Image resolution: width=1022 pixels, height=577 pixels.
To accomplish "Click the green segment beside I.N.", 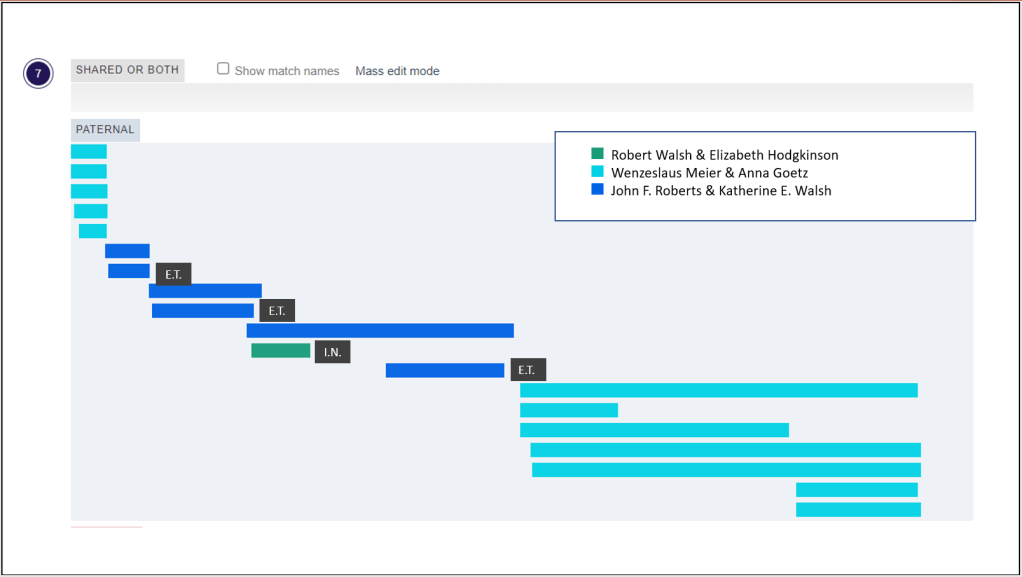I will pyautogui.click(x=280, y=351).
